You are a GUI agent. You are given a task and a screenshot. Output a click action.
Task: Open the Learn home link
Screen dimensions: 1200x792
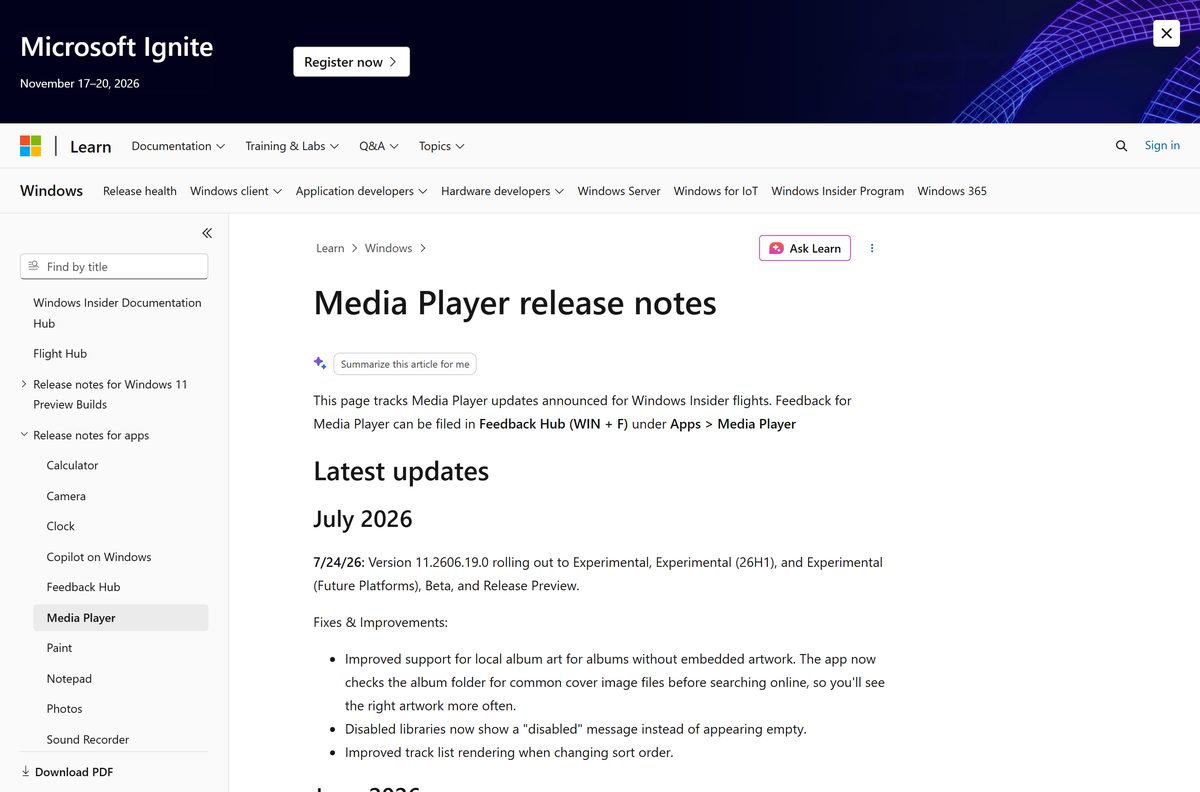pyautogui.click(x=90, y=146)
